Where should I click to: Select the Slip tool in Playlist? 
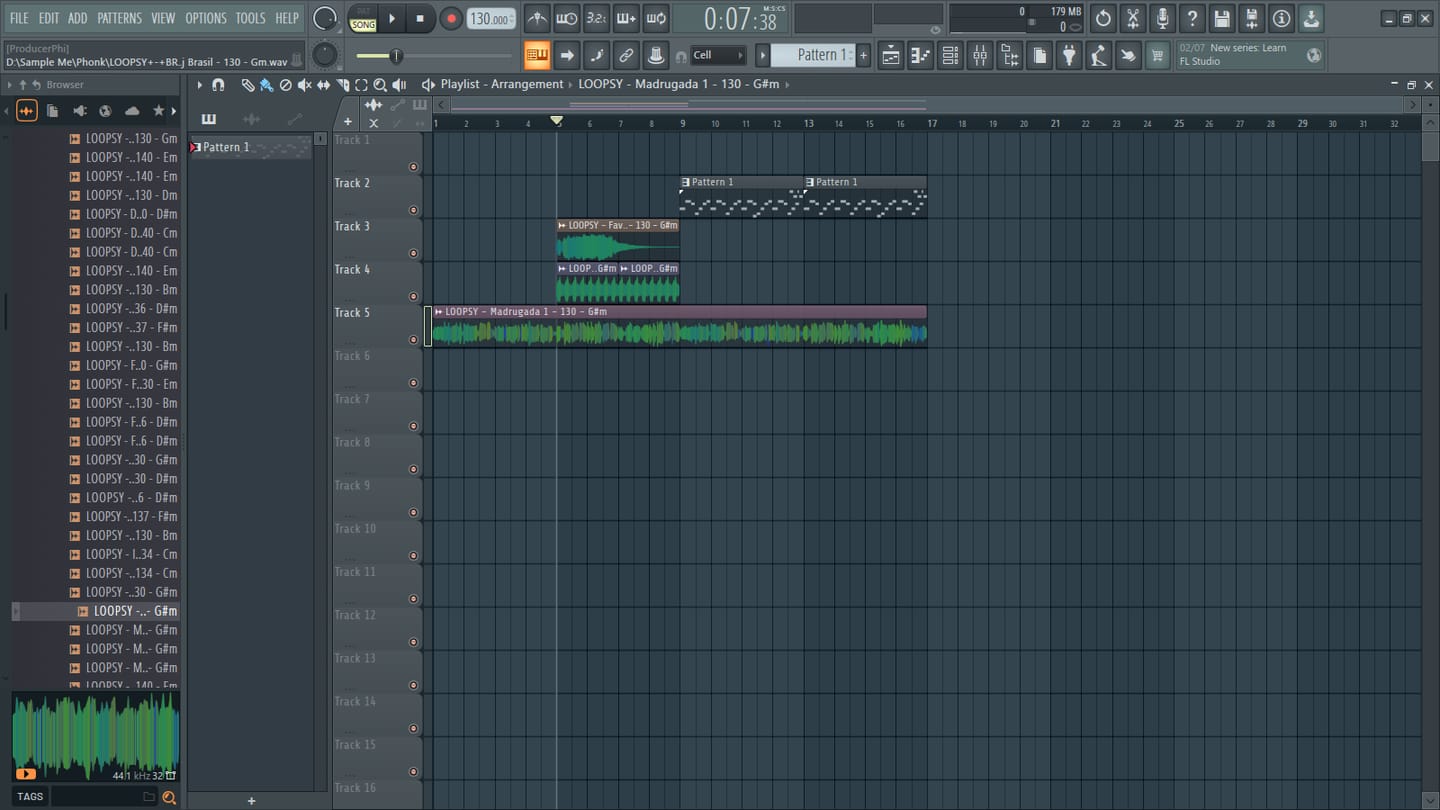point(323,85)
